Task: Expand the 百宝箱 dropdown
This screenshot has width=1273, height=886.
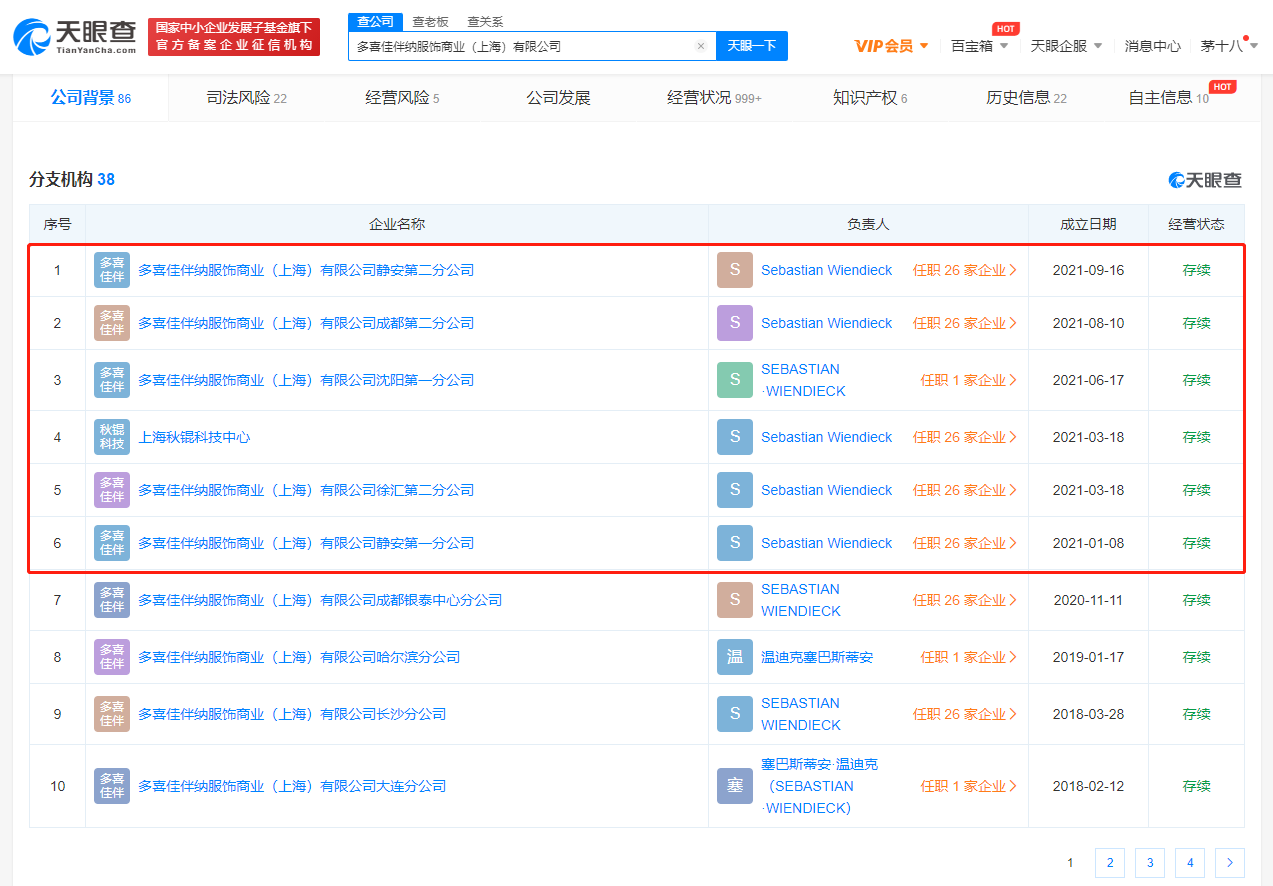Action: (979, 46)
